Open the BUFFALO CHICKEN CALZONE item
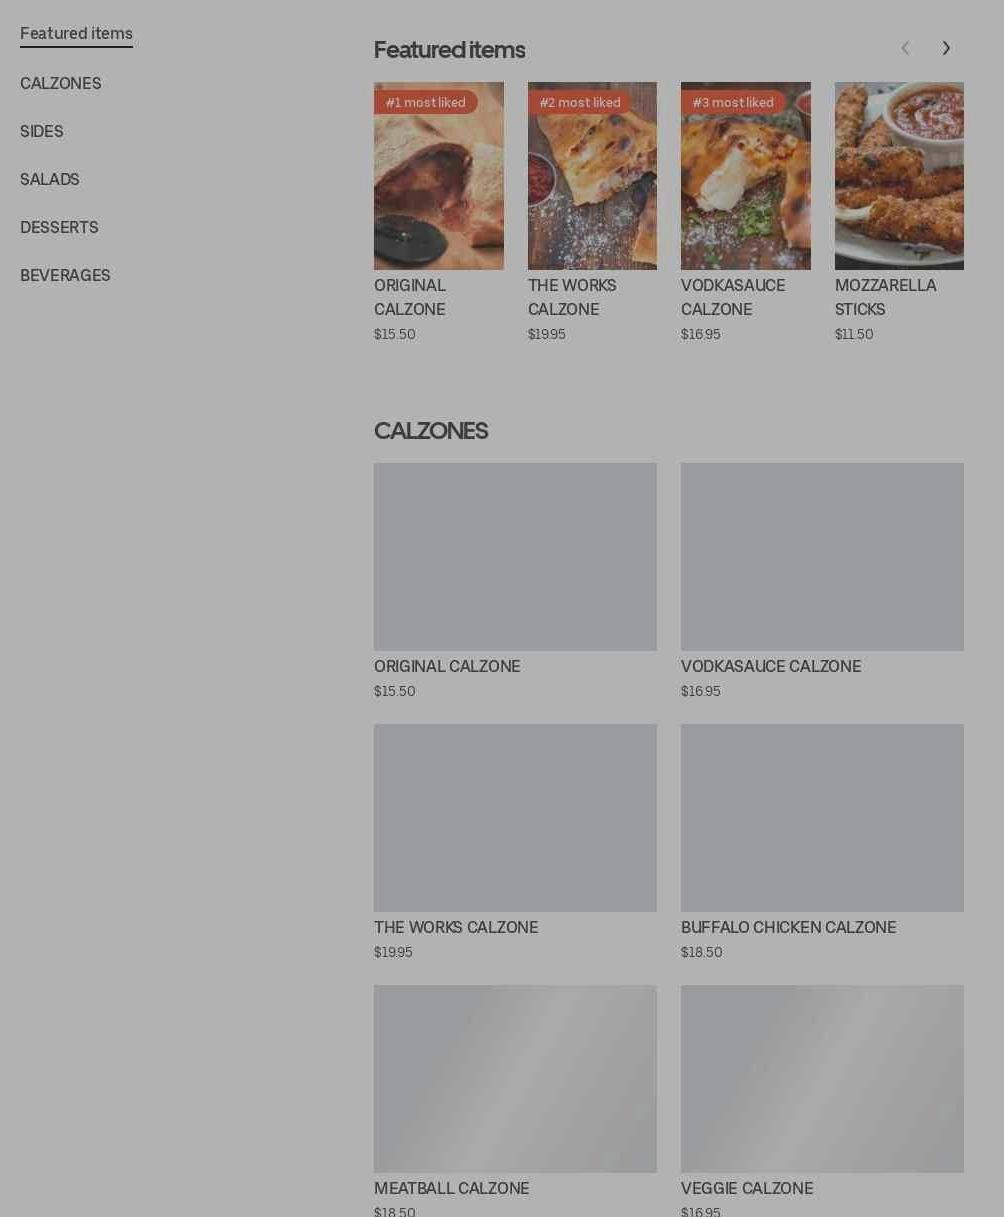 tap(789, 928)
